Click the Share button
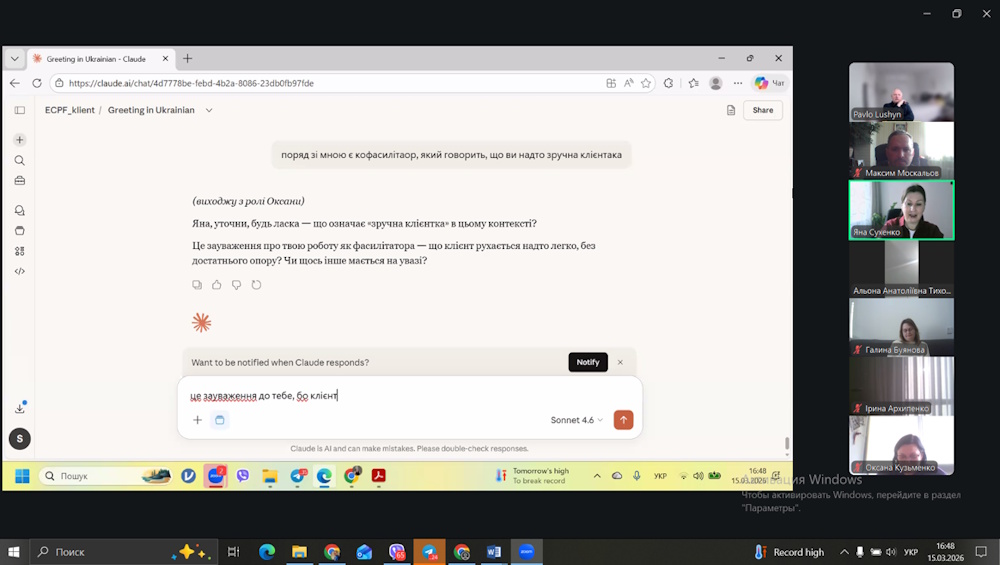 tap(763, 110)
